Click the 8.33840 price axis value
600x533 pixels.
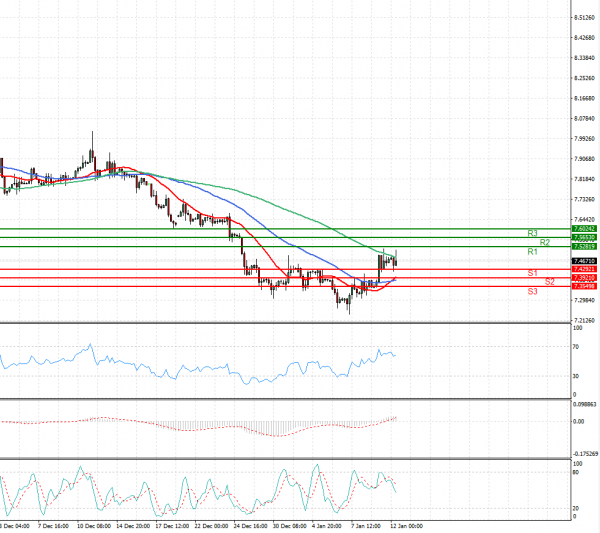[x=585, y=58]
